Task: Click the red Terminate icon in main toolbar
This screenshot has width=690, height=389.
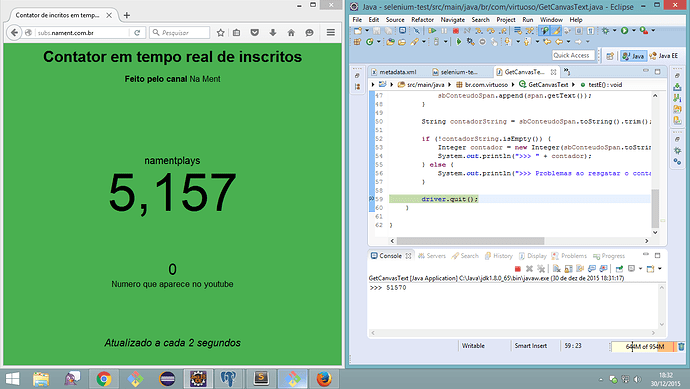Action: [456, 31]
